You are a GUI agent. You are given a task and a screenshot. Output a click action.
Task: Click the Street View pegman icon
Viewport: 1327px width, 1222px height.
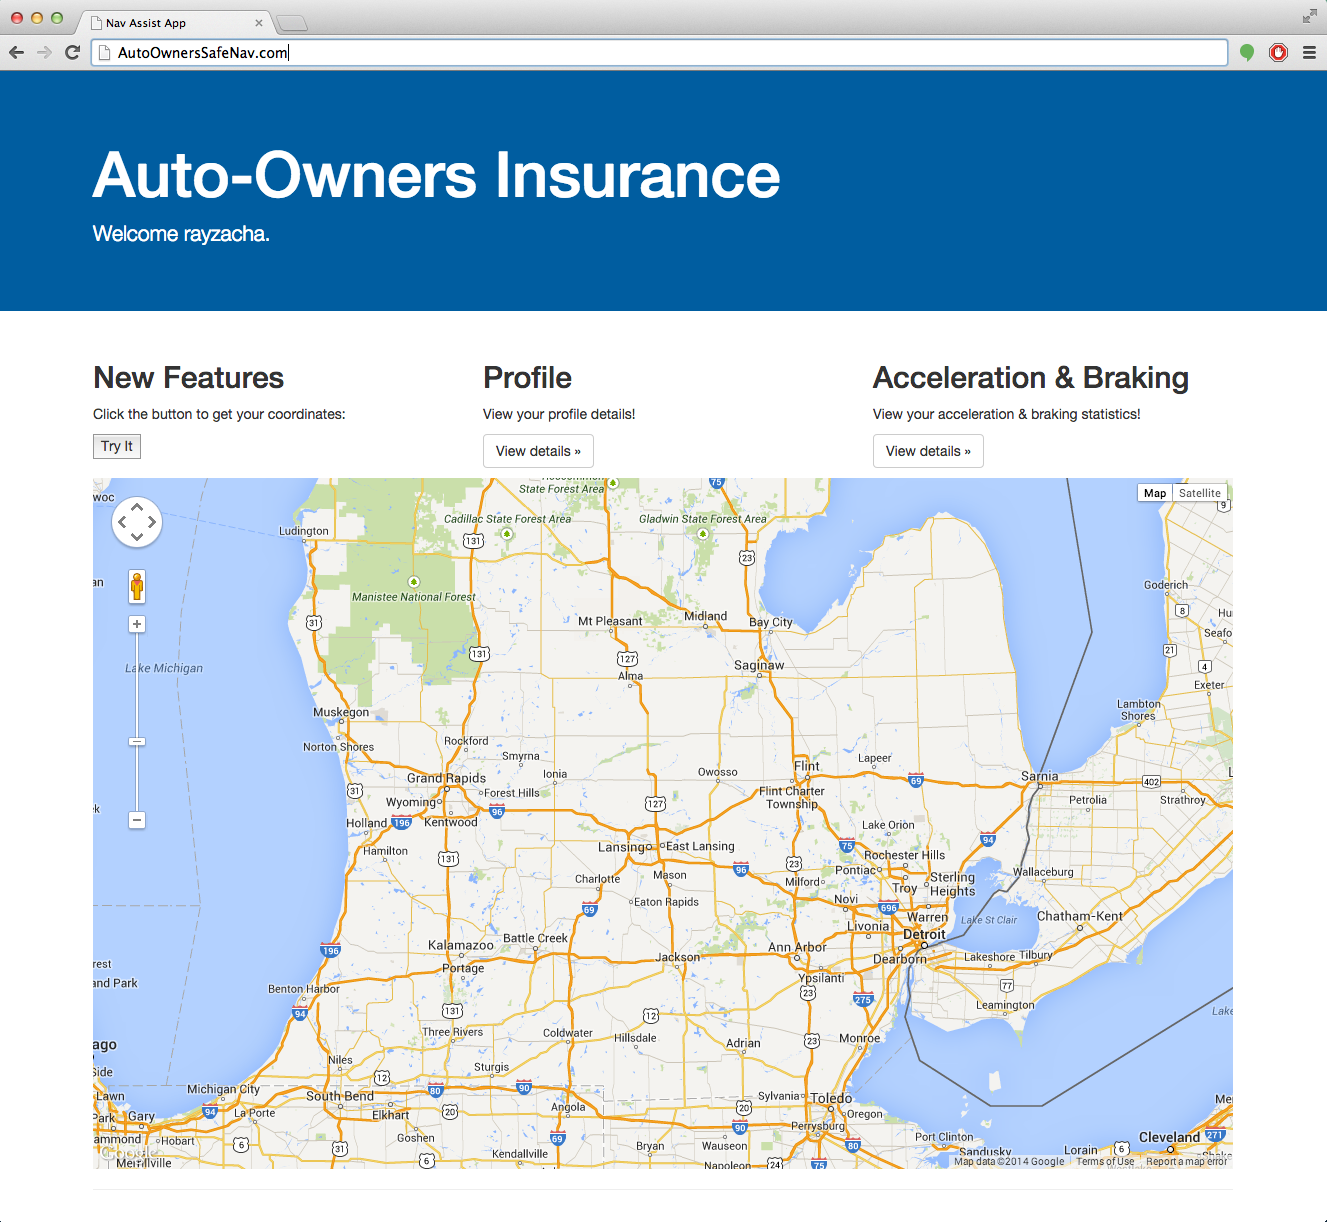click(x=137, y=586)
